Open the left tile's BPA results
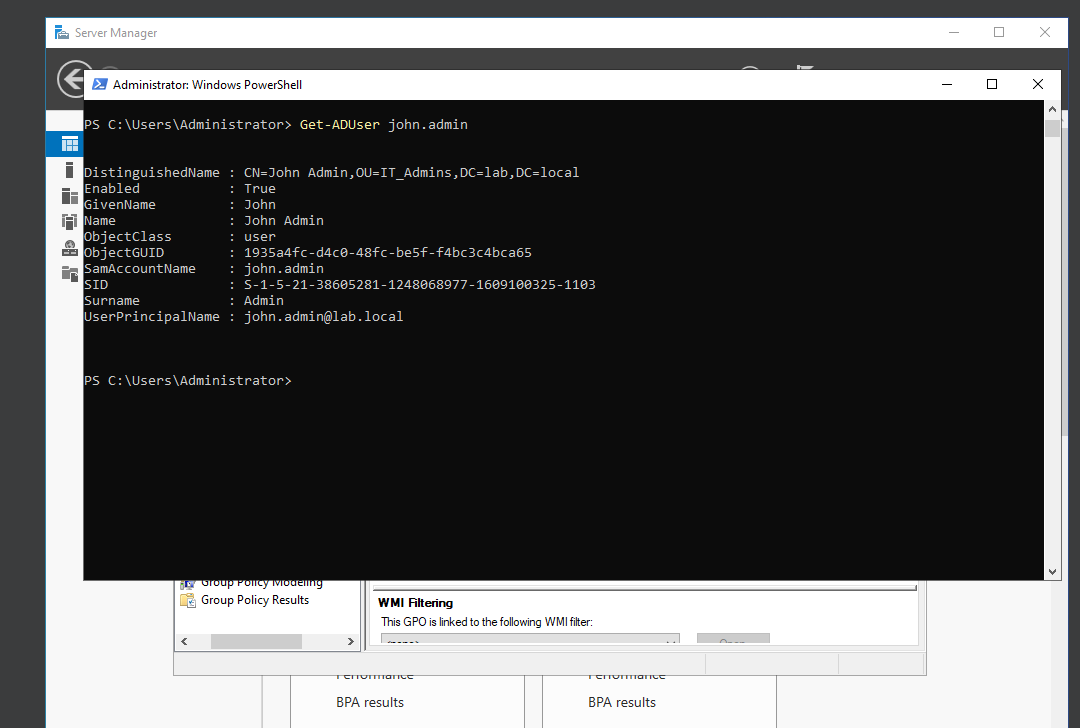Viewport: 1080px width, 728px height. 370,703
